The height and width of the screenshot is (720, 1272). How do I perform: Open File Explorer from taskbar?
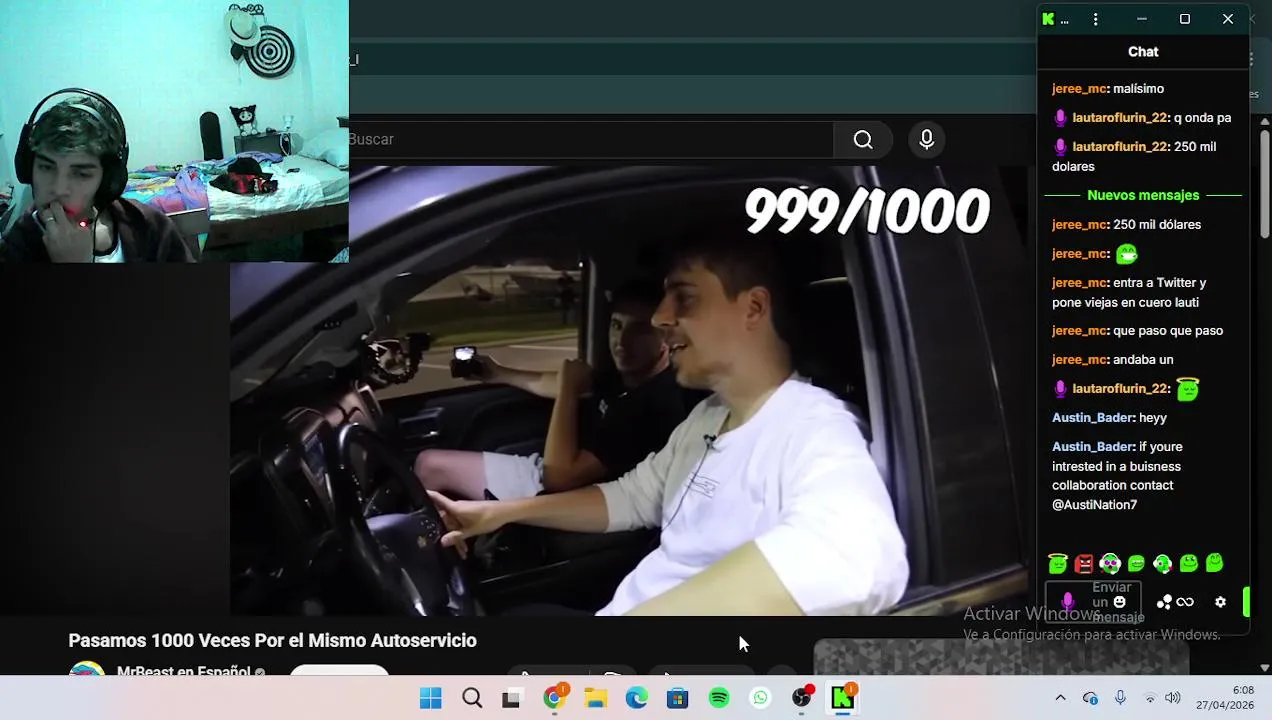(x=596, y=698)
